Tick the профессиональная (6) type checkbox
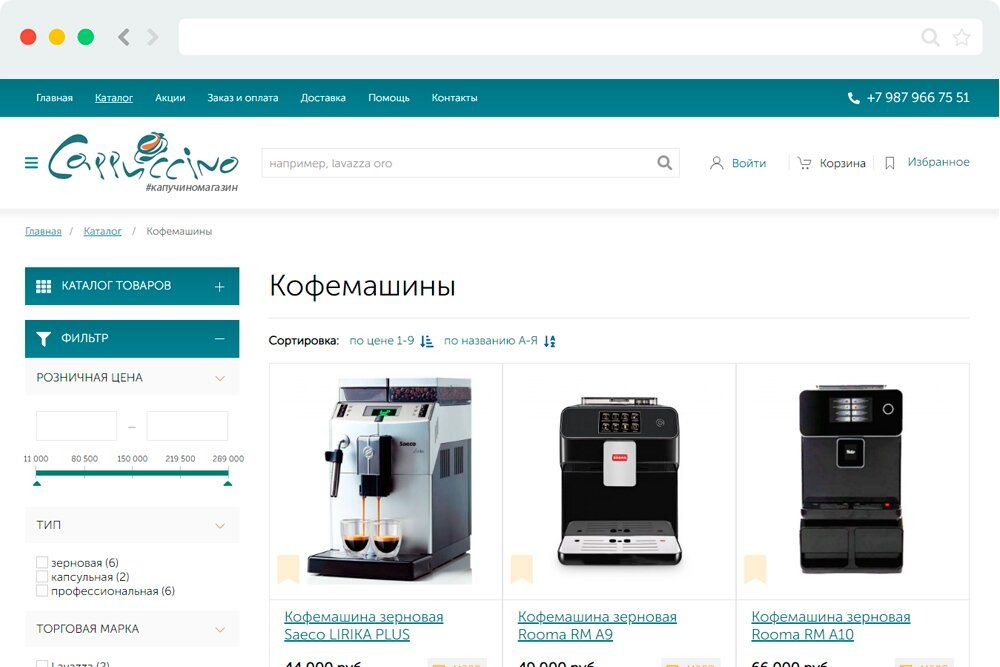1000x667 pixels. click(42, 590)
